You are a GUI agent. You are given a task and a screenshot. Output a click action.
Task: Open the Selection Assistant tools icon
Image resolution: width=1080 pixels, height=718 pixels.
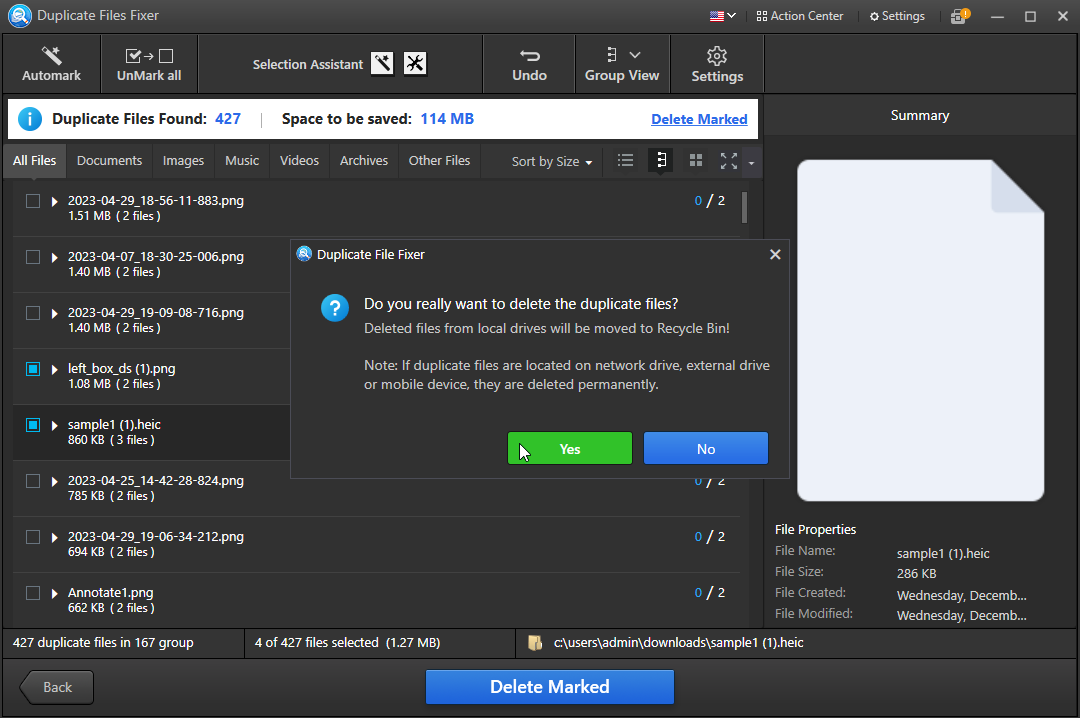(414, 63)
